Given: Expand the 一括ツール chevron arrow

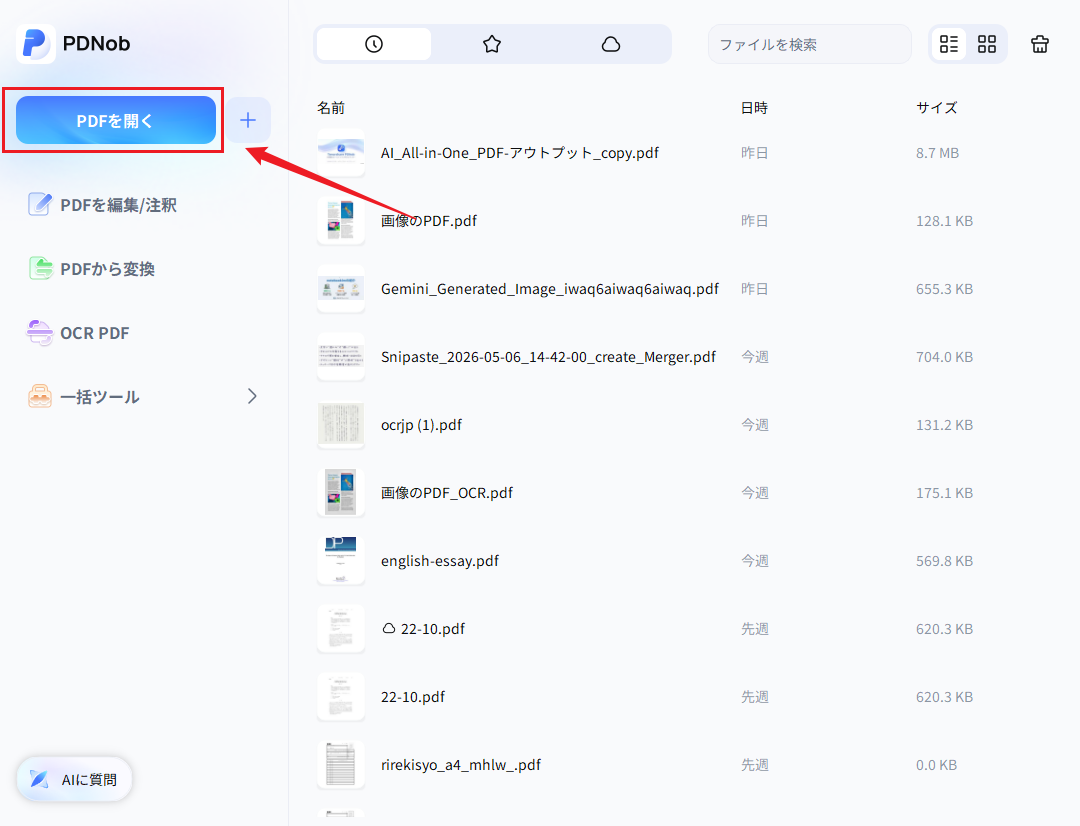Looking at the screenshot, I should (x=252, y=396).
